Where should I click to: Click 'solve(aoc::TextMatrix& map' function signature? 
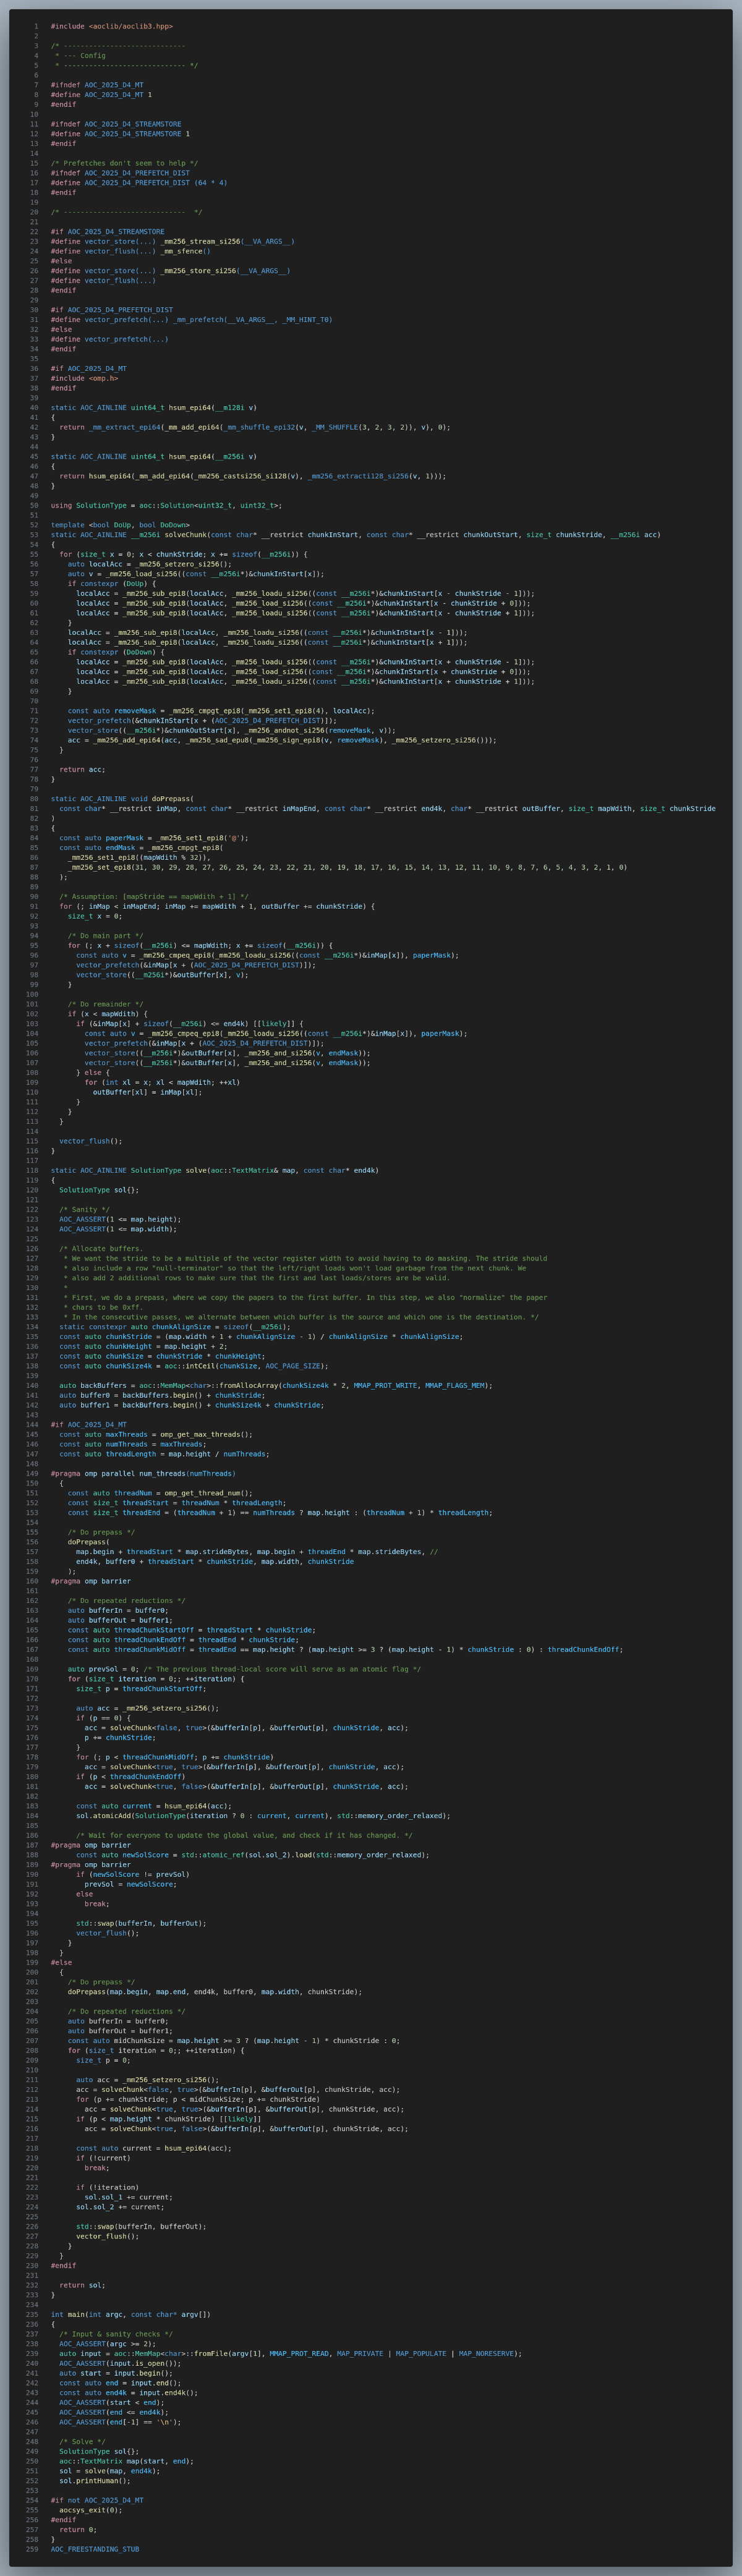coord(242,1170)
